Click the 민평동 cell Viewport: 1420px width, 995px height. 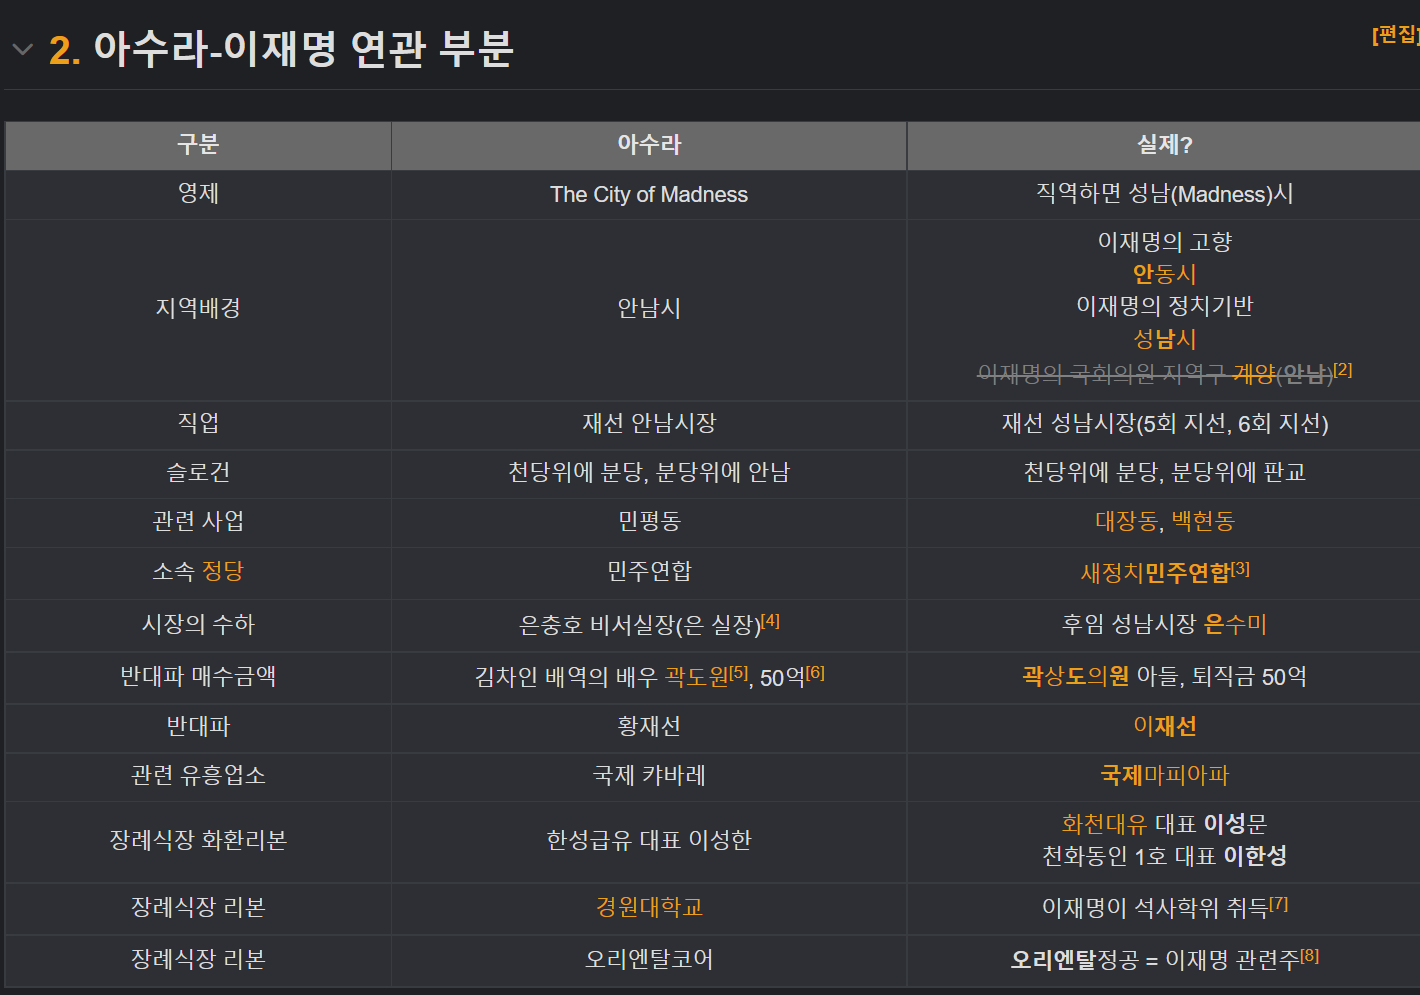coord(649,521)
